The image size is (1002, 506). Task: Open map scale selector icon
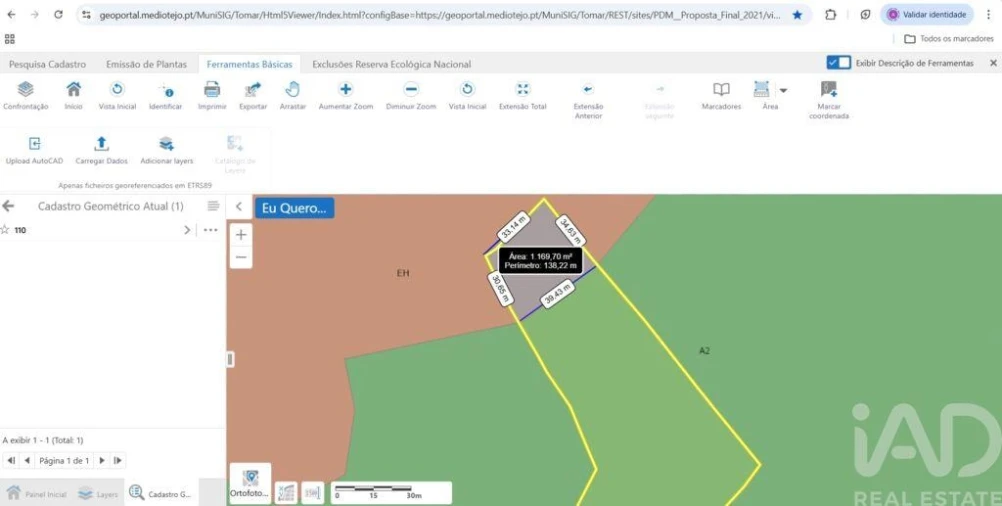[x=312, y=493]
